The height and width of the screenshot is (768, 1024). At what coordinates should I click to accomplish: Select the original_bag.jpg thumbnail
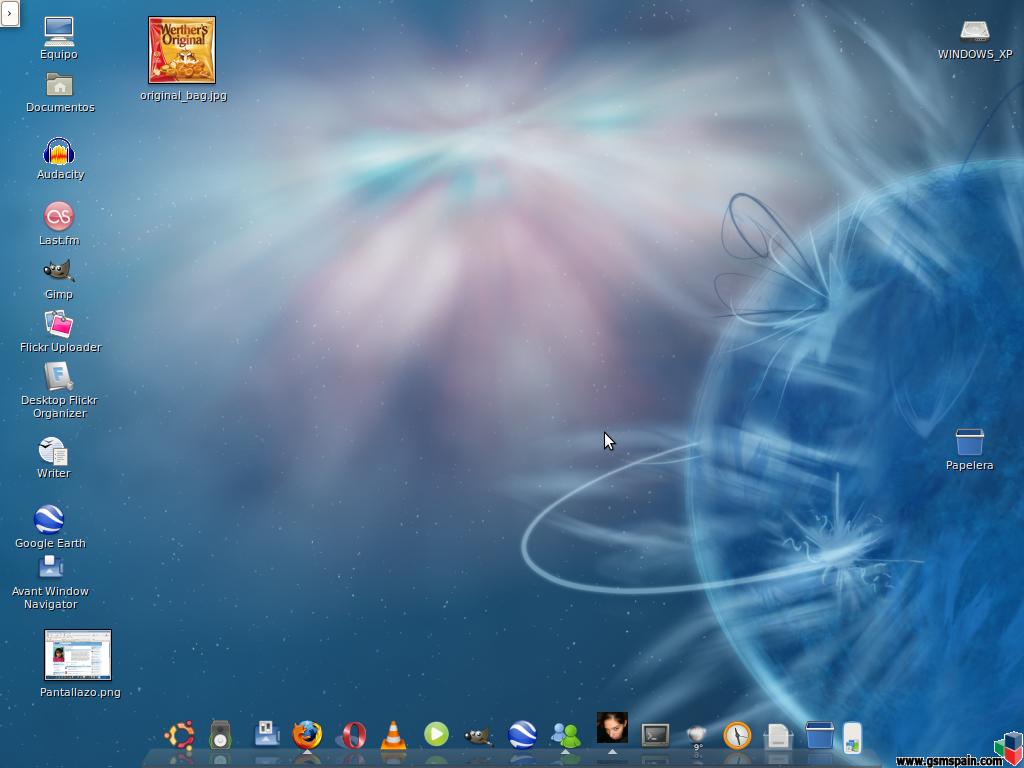point(182,50)
